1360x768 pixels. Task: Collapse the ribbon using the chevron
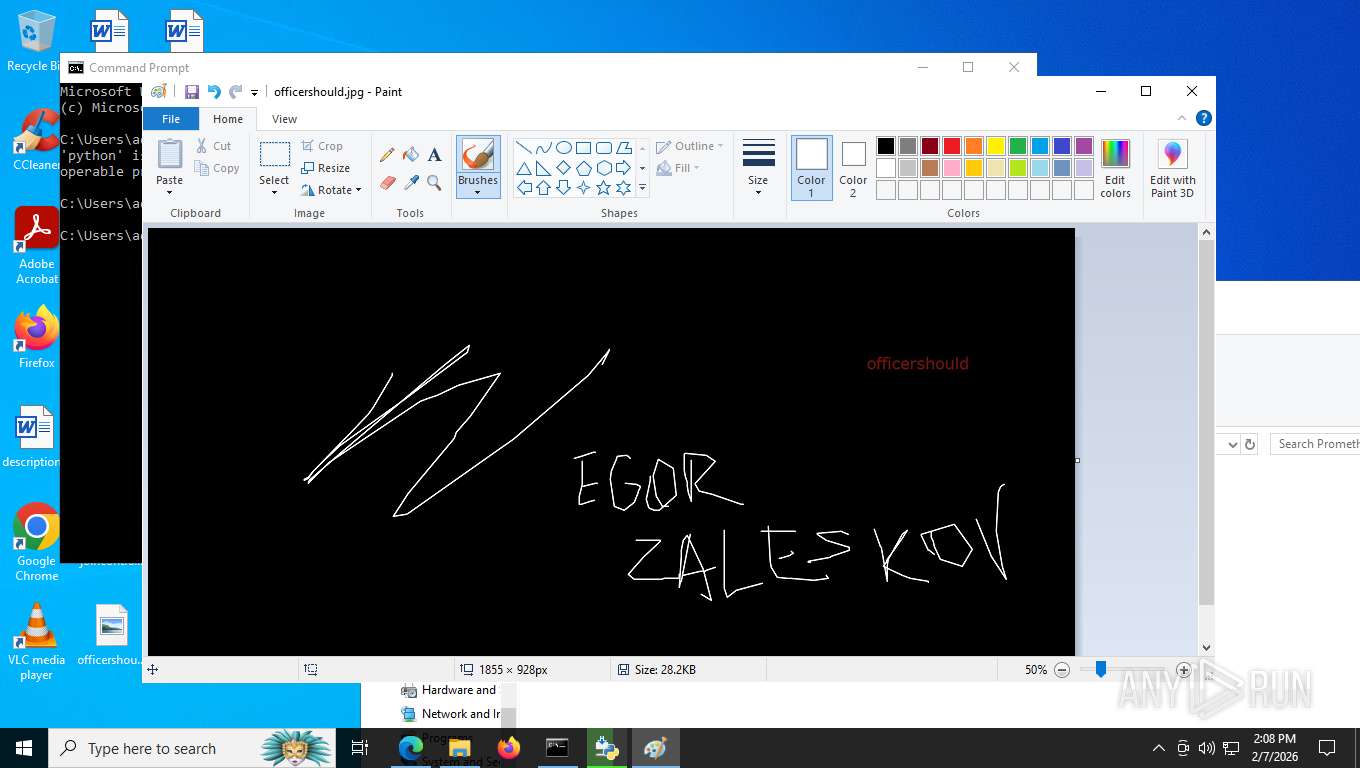1184,118
